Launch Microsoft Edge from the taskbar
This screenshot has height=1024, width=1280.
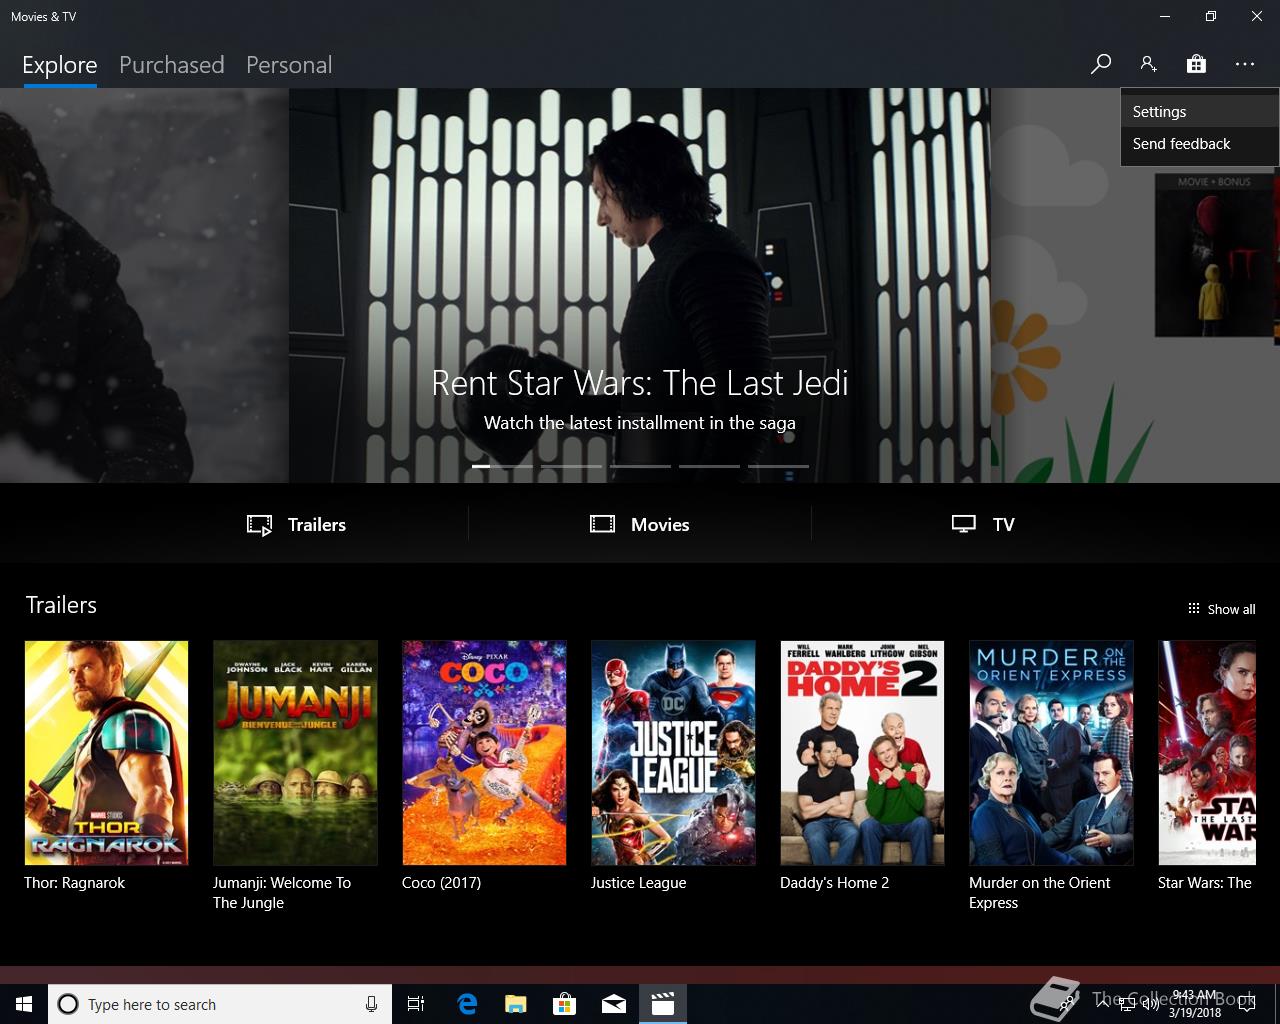click(x=467, y=1004)
